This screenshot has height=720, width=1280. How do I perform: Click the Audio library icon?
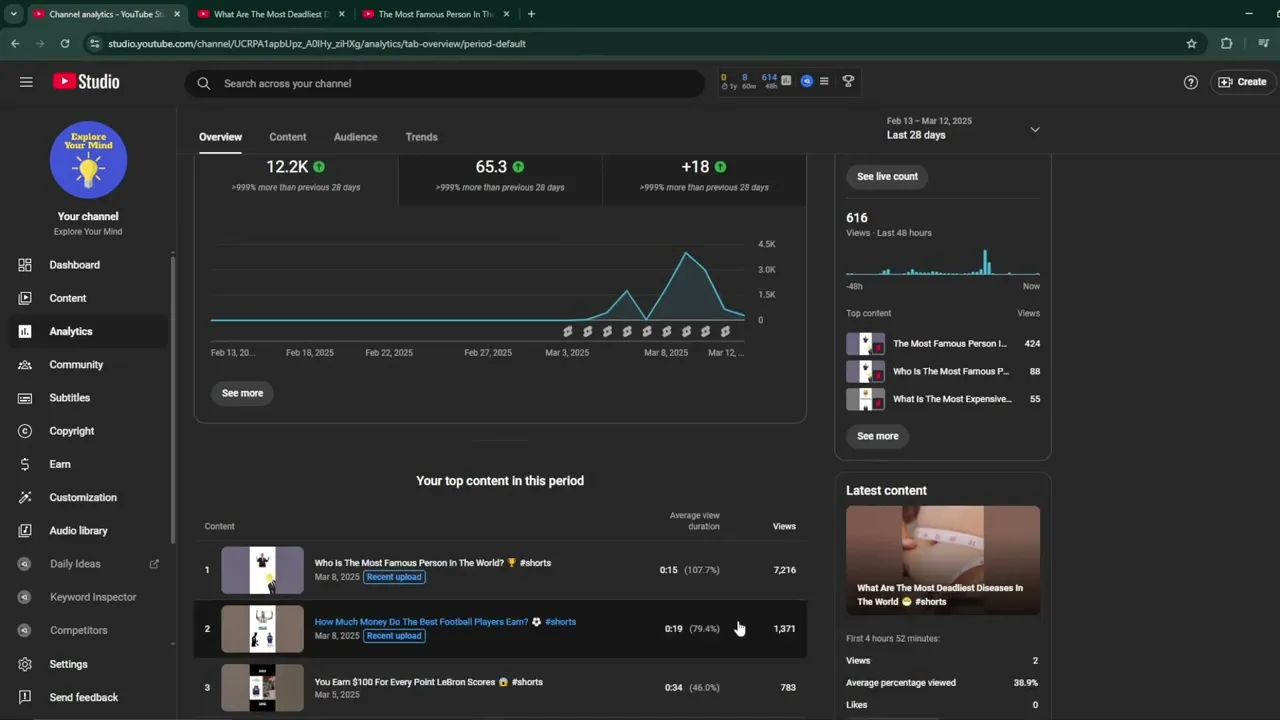point(25,530)
